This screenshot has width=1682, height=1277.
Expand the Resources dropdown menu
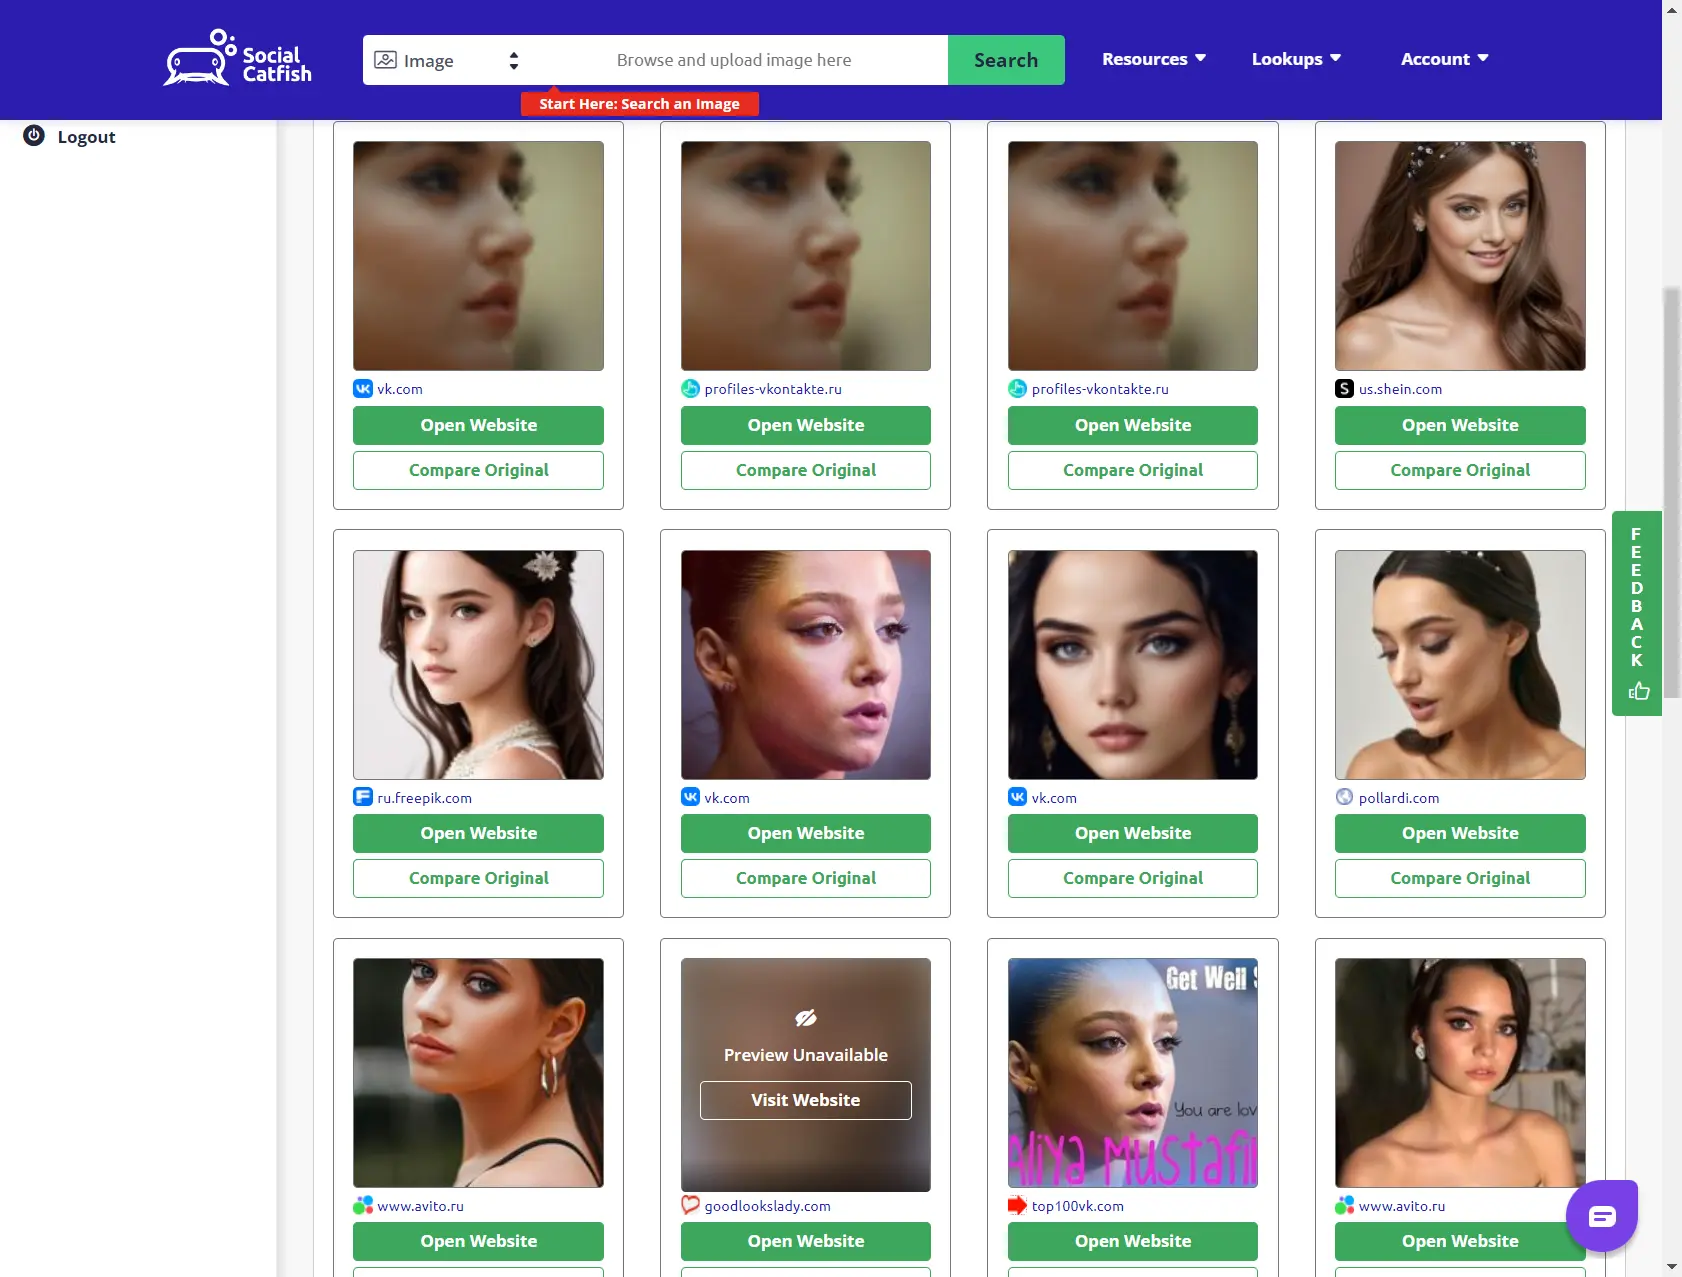1153,59
